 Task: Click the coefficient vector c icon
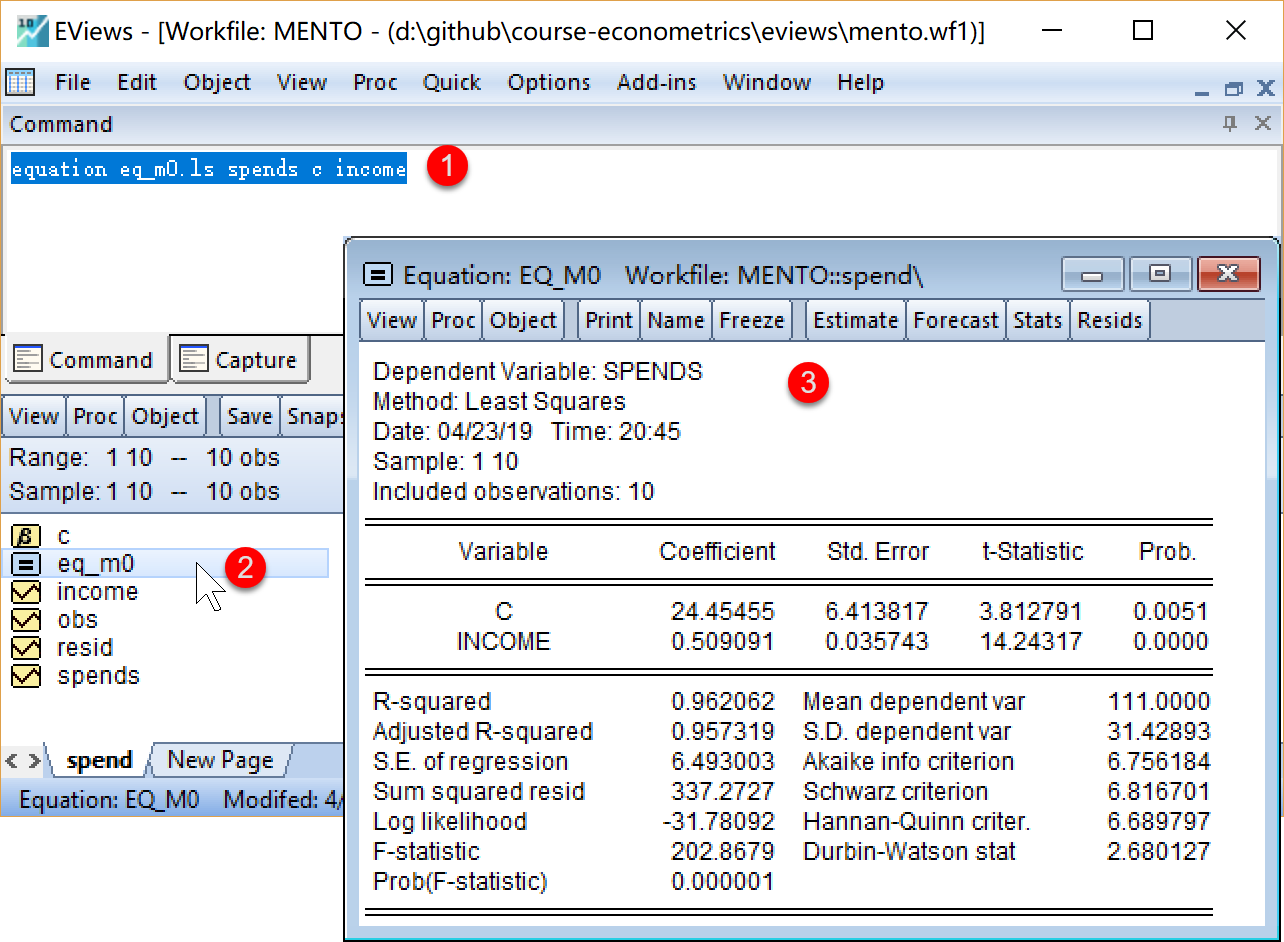coord(25,536)
